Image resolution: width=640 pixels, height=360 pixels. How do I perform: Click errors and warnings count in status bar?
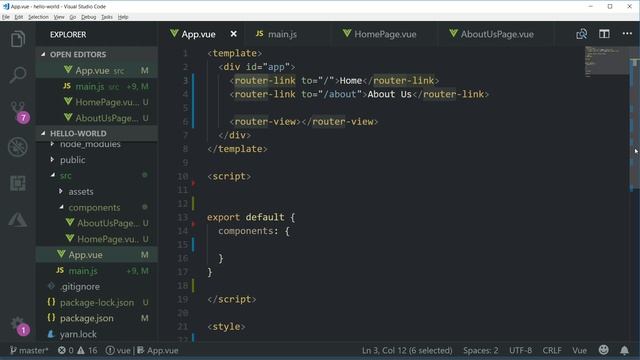point(78,350)
